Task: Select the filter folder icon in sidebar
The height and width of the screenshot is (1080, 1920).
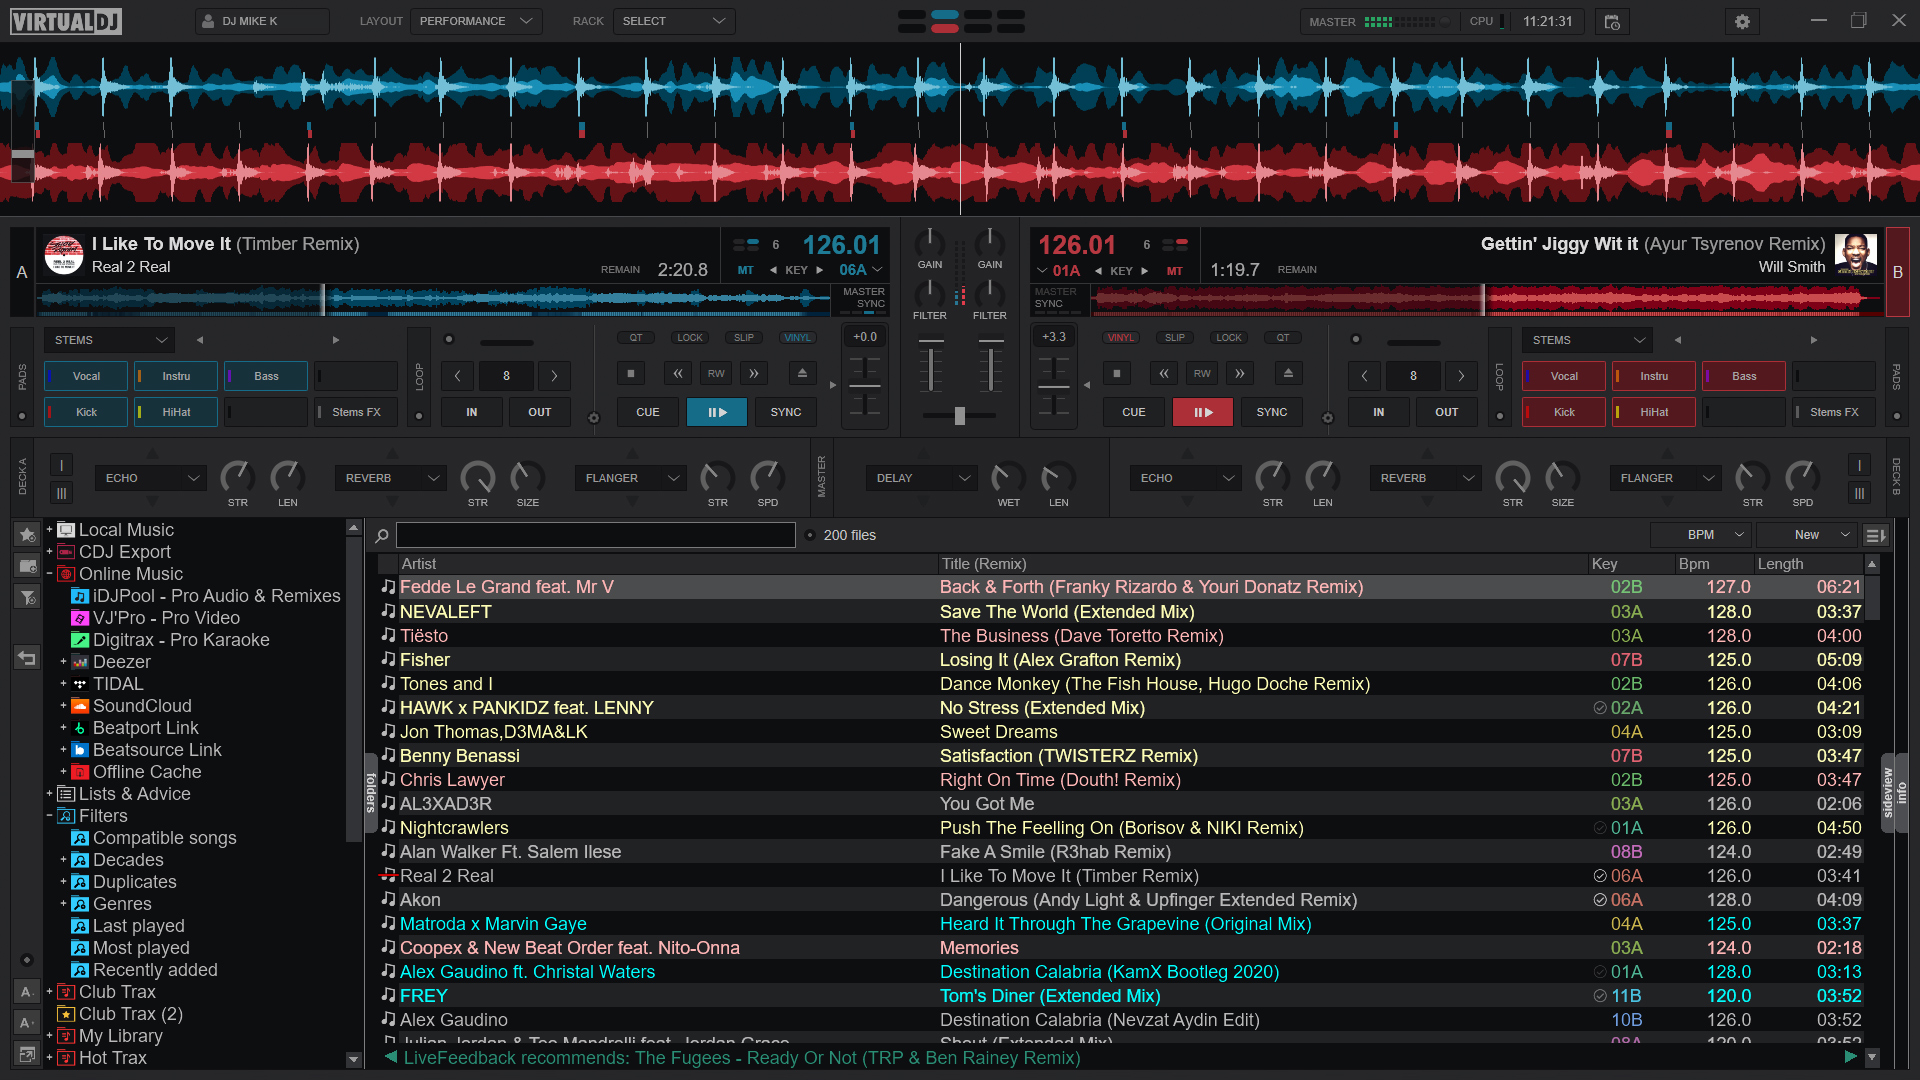Action: 26,597
